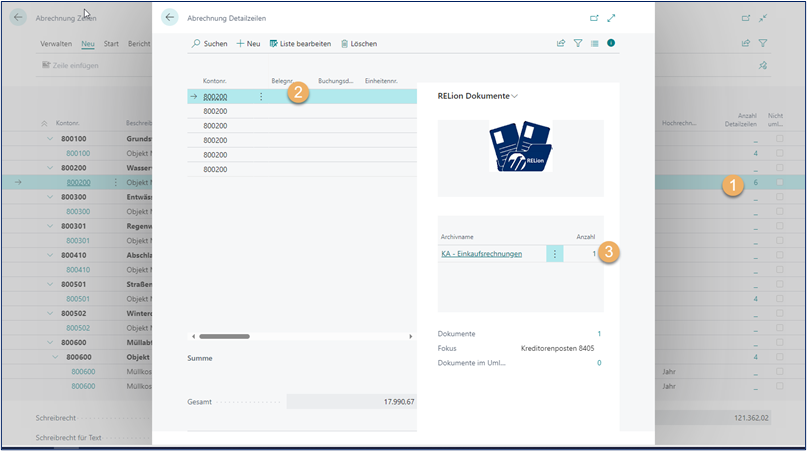Viewport: 807px width, 451px height.
Task: Tick the 'Nicht uml...' checkbox in the first row
Action: [780, 139]
